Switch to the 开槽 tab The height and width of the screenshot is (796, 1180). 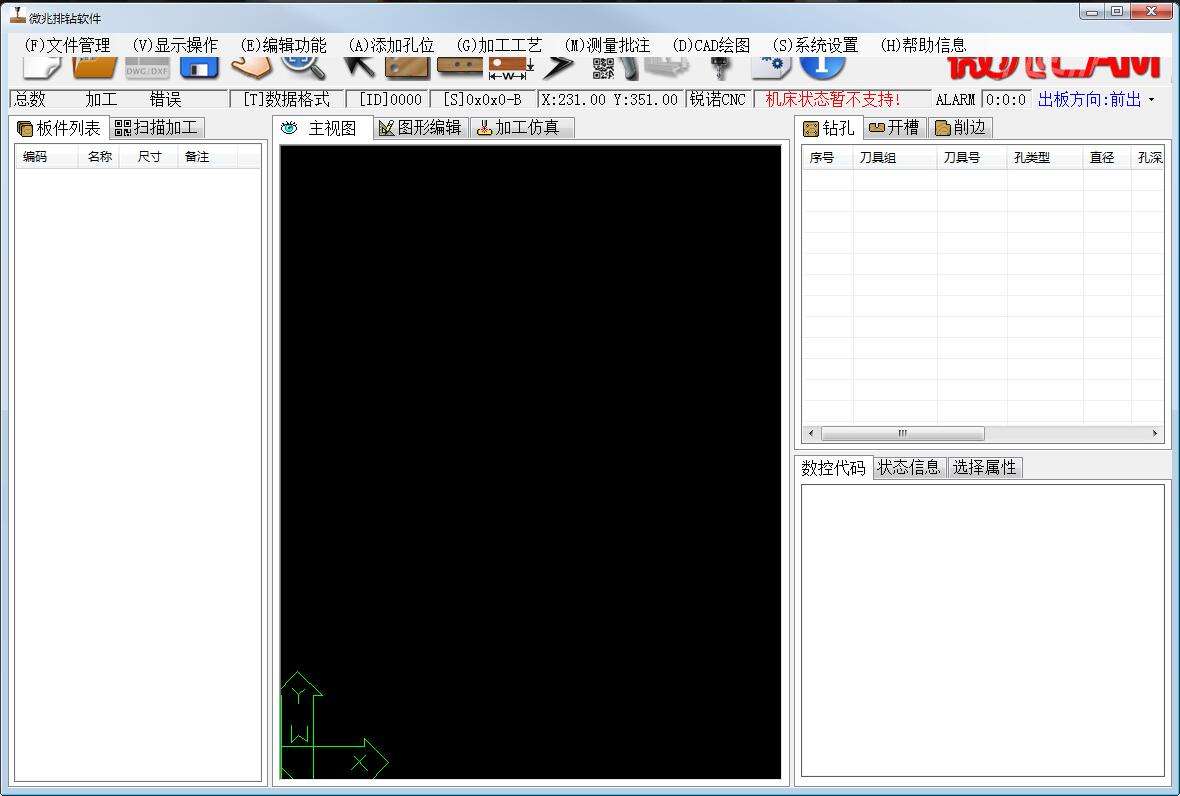coord(895,128)
